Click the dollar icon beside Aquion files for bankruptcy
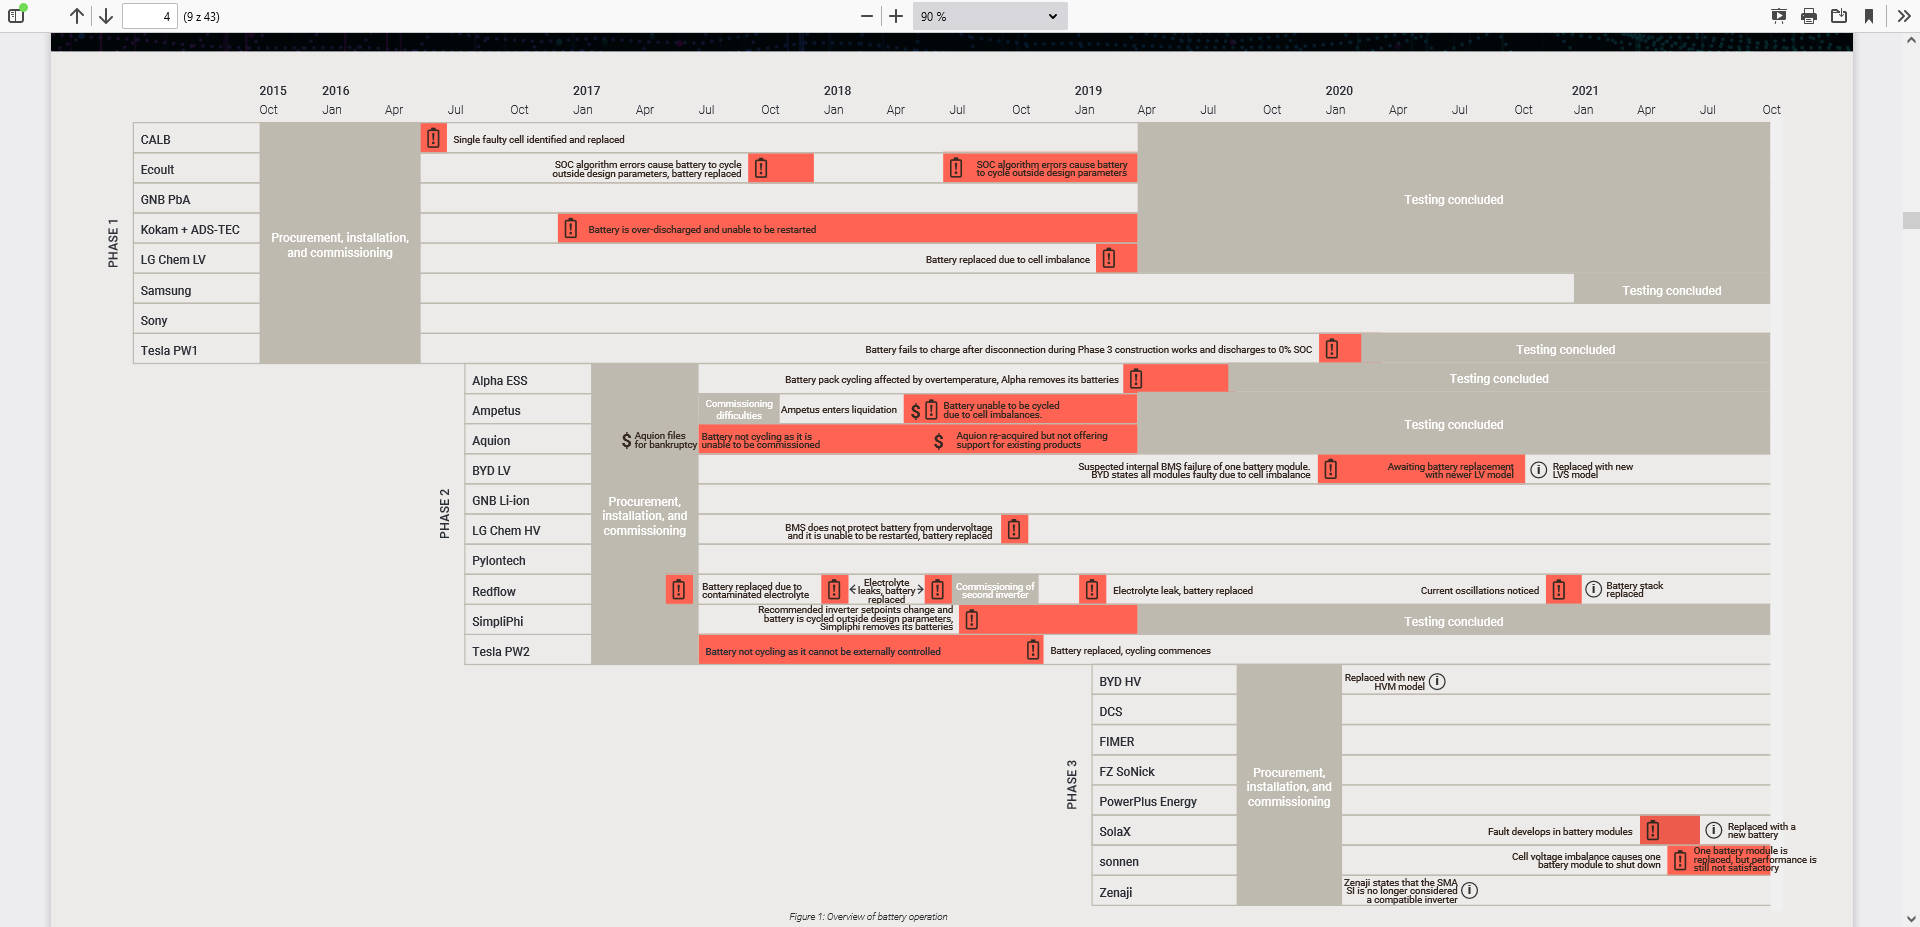The height and width of the screenshot is (927, 1920). (626, 440)
